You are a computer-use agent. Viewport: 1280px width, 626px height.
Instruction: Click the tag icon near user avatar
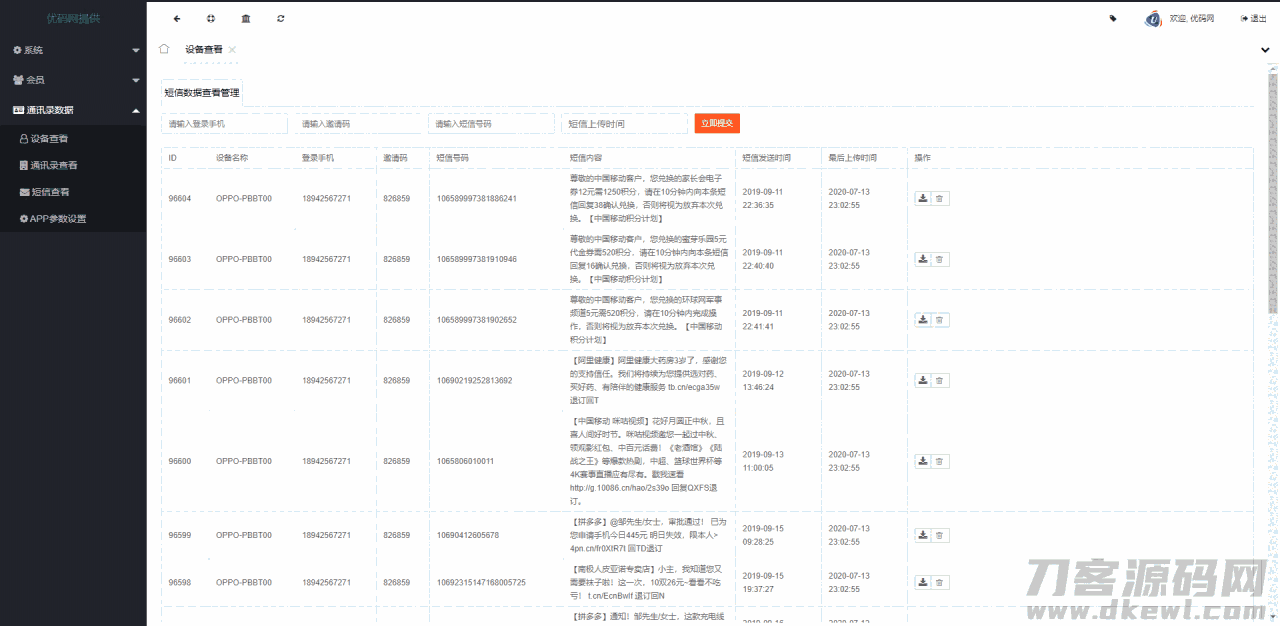pyautogui.click(x=1113, y=18)
